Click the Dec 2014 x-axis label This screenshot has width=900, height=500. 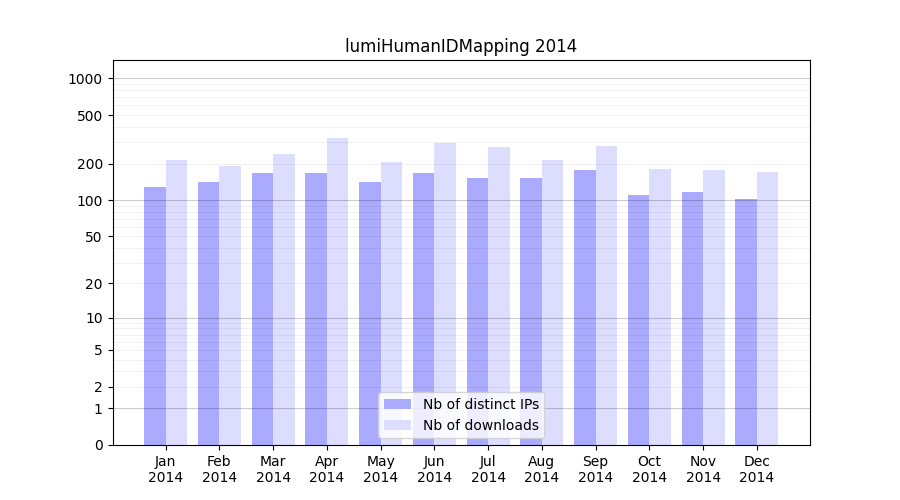(757, 469)
